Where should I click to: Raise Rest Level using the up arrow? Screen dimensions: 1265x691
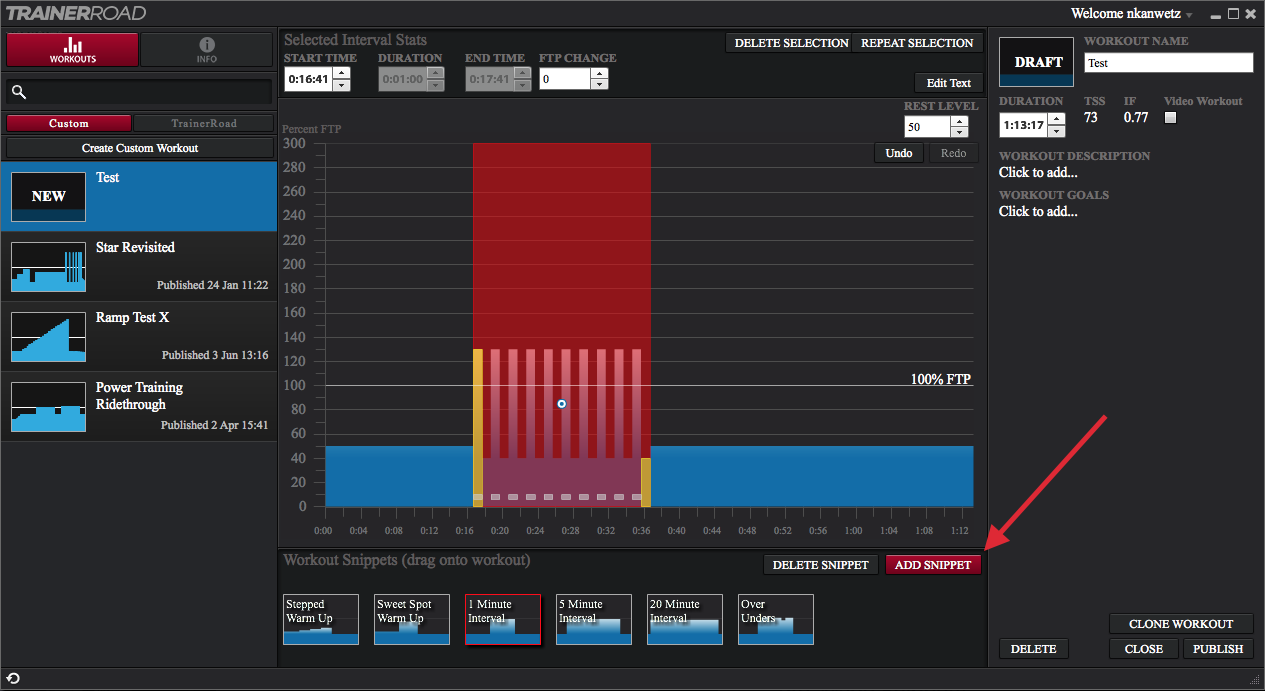coord(960,122)
